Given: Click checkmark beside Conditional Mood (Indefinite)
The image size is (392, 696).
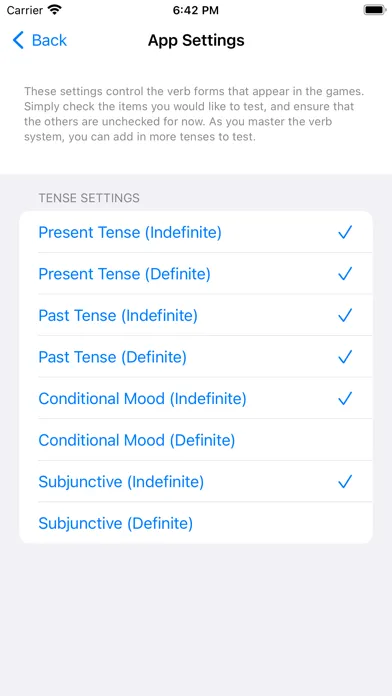Looking at the screenshot, I should [x=345, y=399].
